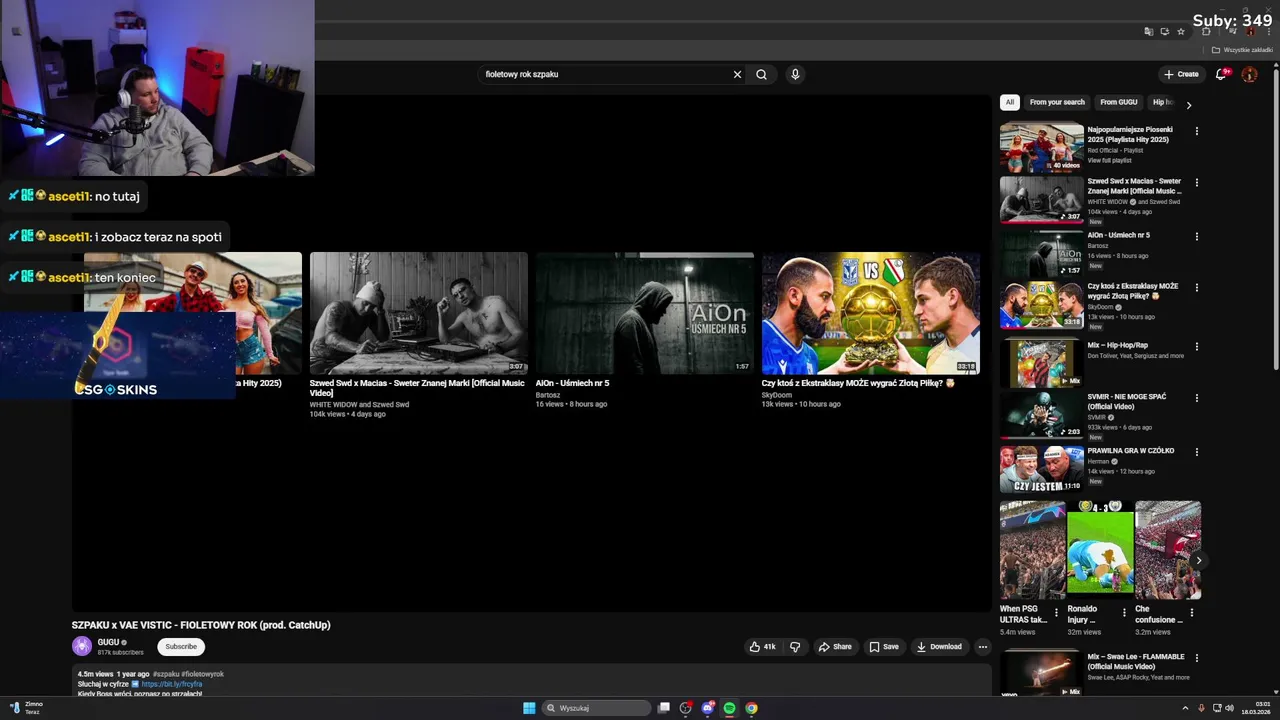
Task: Open options for sidebar Czy ktoś z Ekstraklasy video
Action: pos(1196,288)
